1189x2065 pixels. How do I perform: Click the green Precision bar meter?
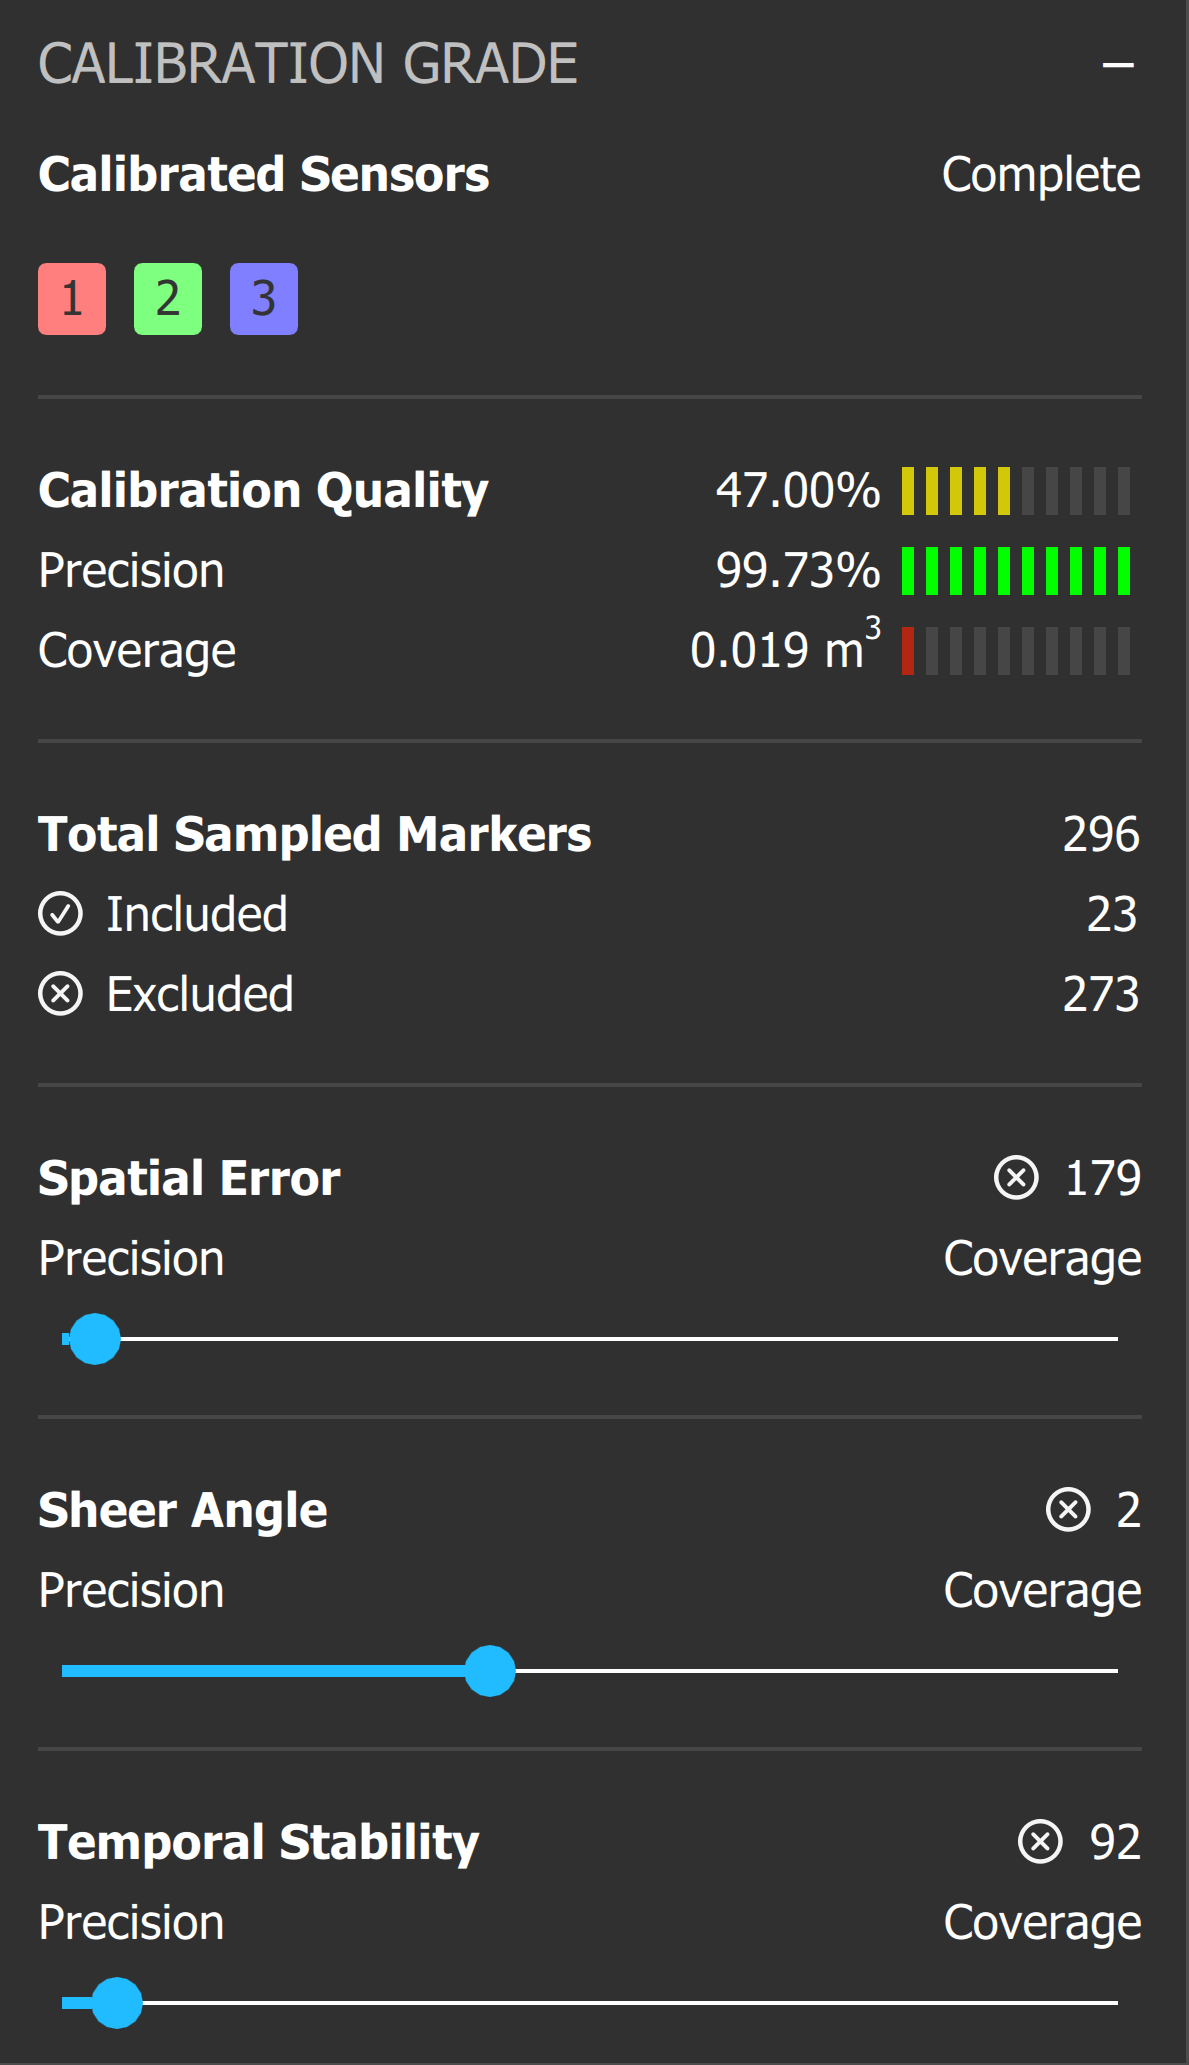[1015, 571]
